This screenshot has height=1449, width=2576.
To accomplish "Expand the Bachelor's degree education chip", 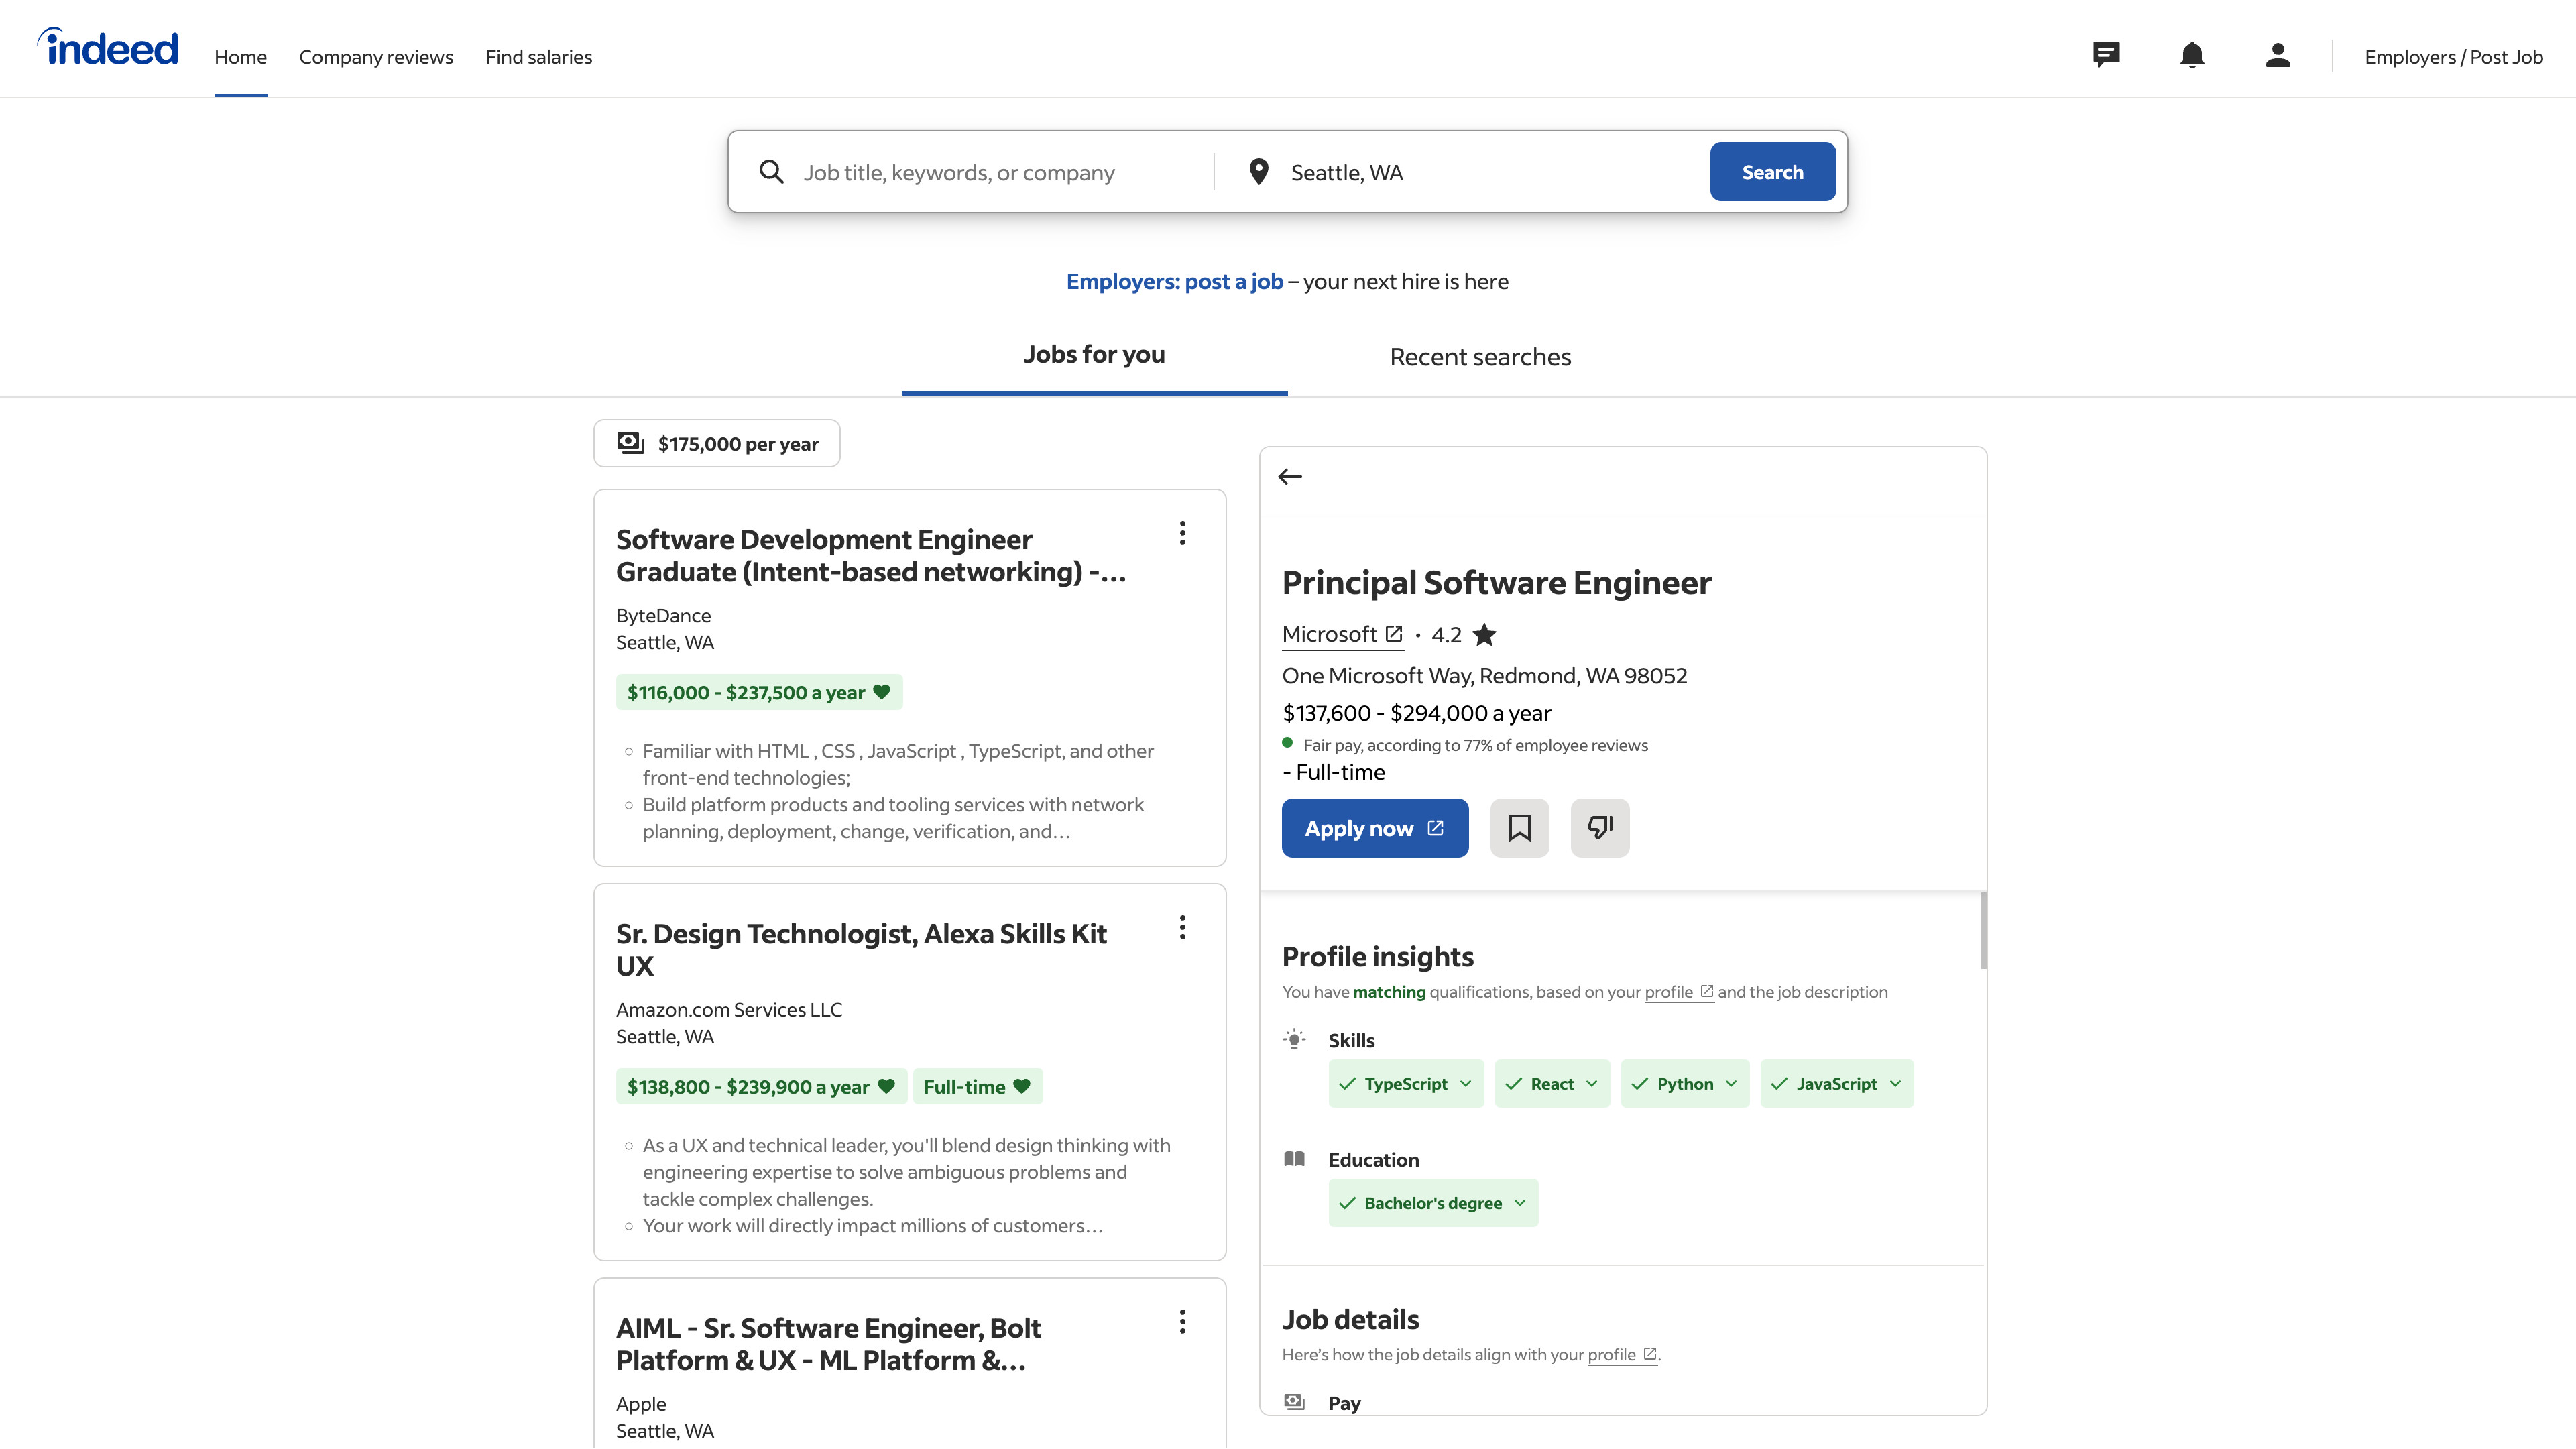I will click(x=1432, y=1203).
